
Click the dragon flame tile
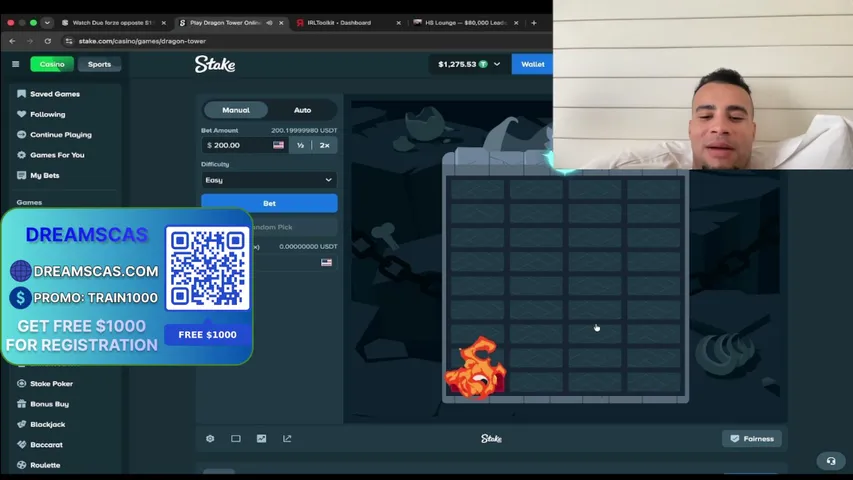475,368
